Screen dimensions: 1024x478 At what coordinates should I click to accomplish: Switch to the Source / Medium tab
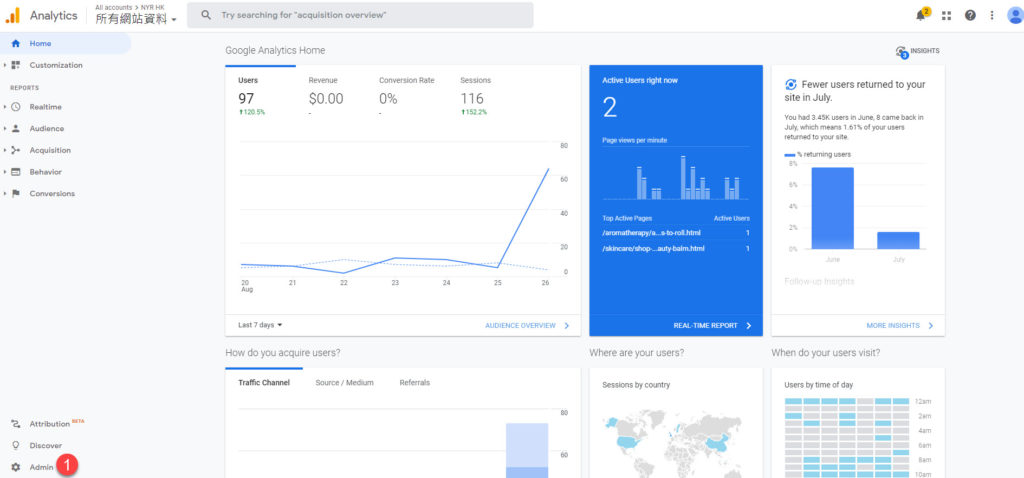click(344, 383)
